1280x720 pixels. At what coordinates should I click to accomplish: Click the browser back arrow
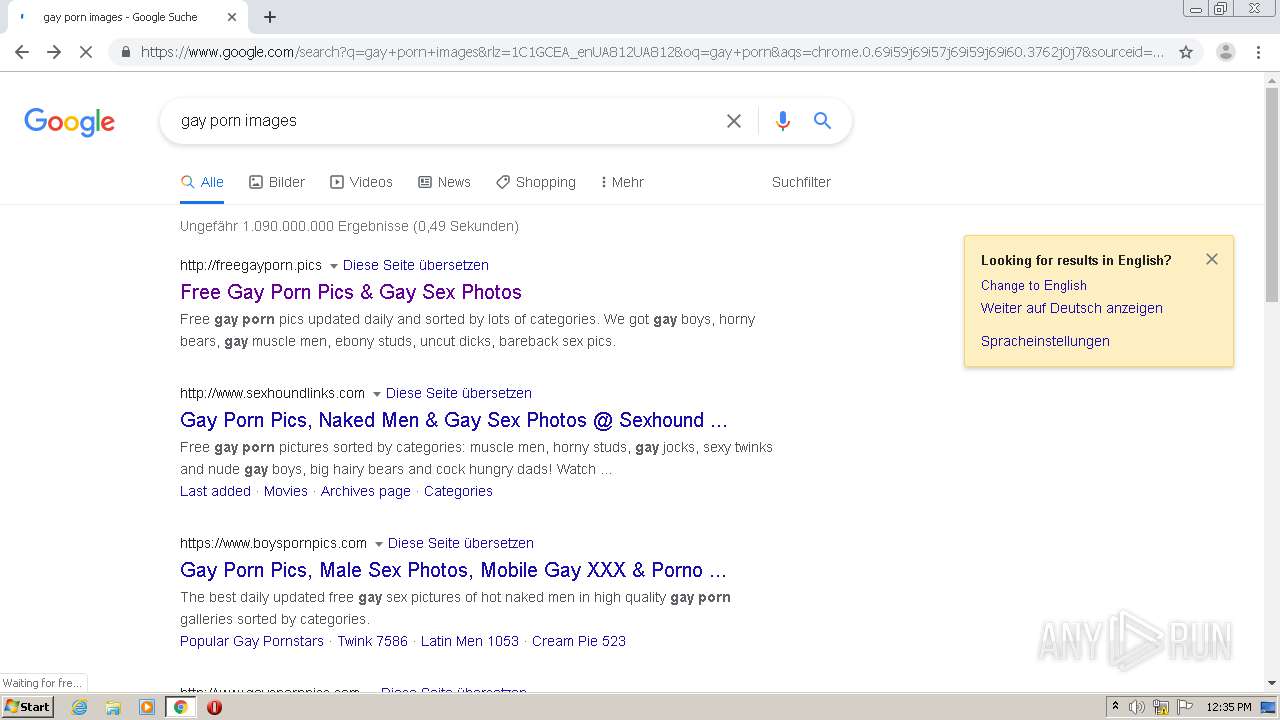[22, 52]
